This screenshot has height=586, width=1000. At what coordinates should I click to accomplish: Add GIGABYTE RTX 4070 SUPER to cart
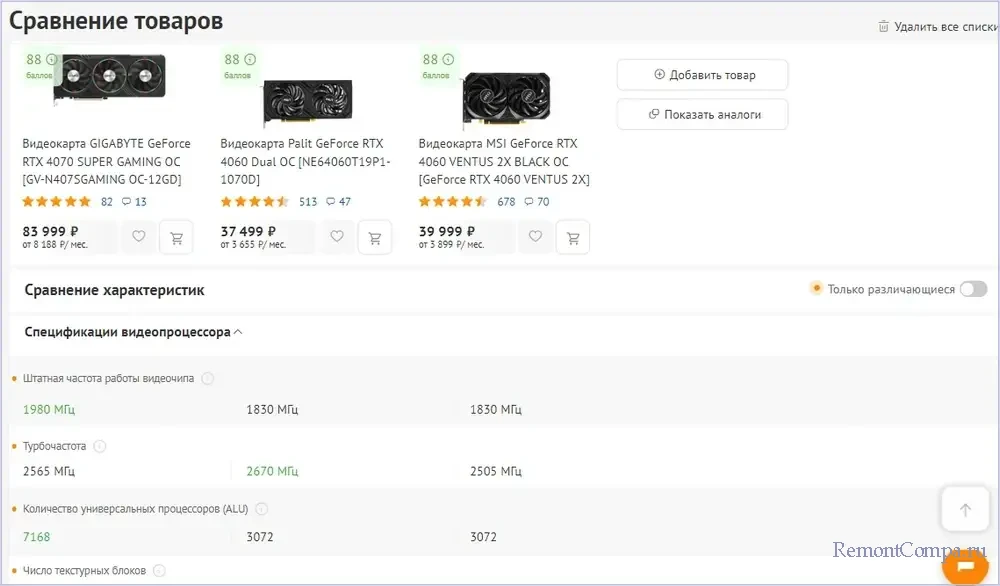click(x=177, y=237)
